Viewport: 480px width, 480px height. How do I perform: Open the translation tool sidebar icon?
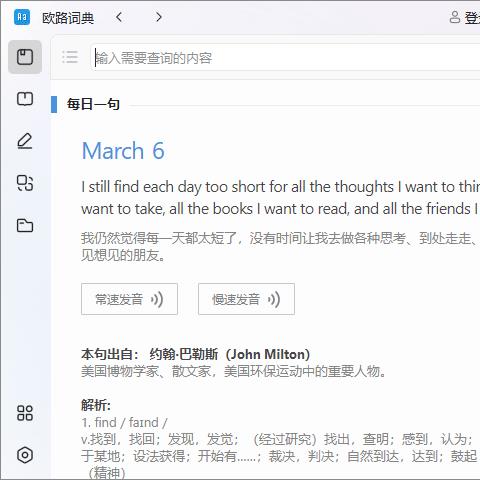coord(25,183)
